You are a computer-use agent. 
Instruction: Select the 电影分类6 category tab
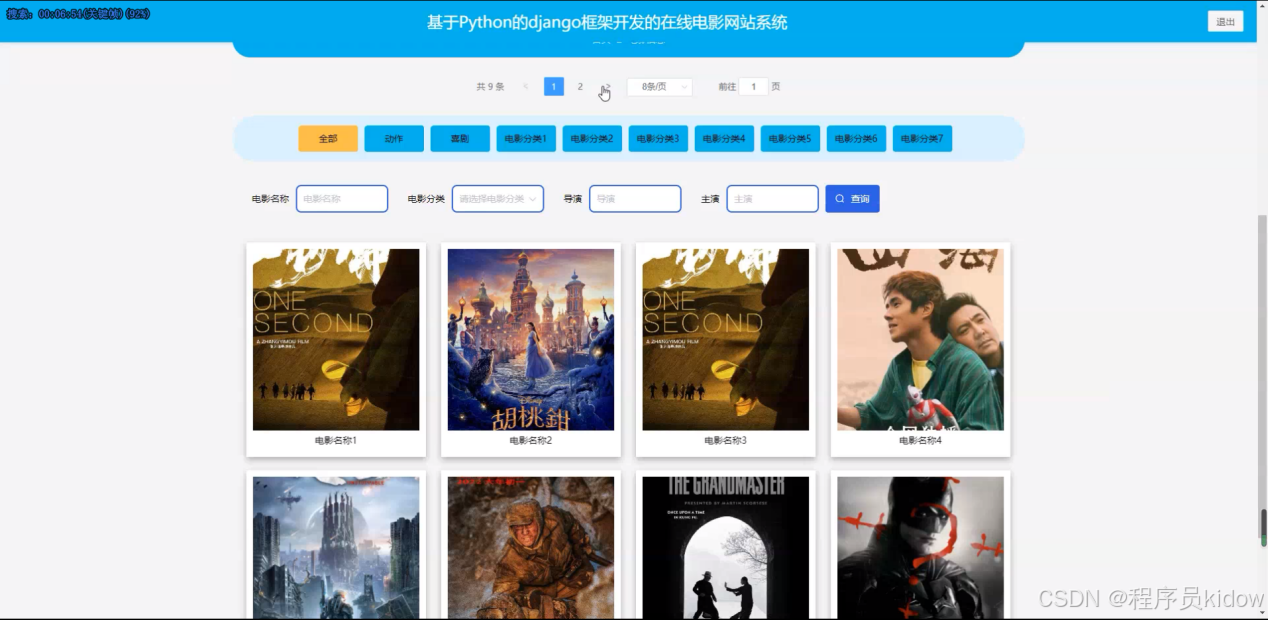coord(856,139)
